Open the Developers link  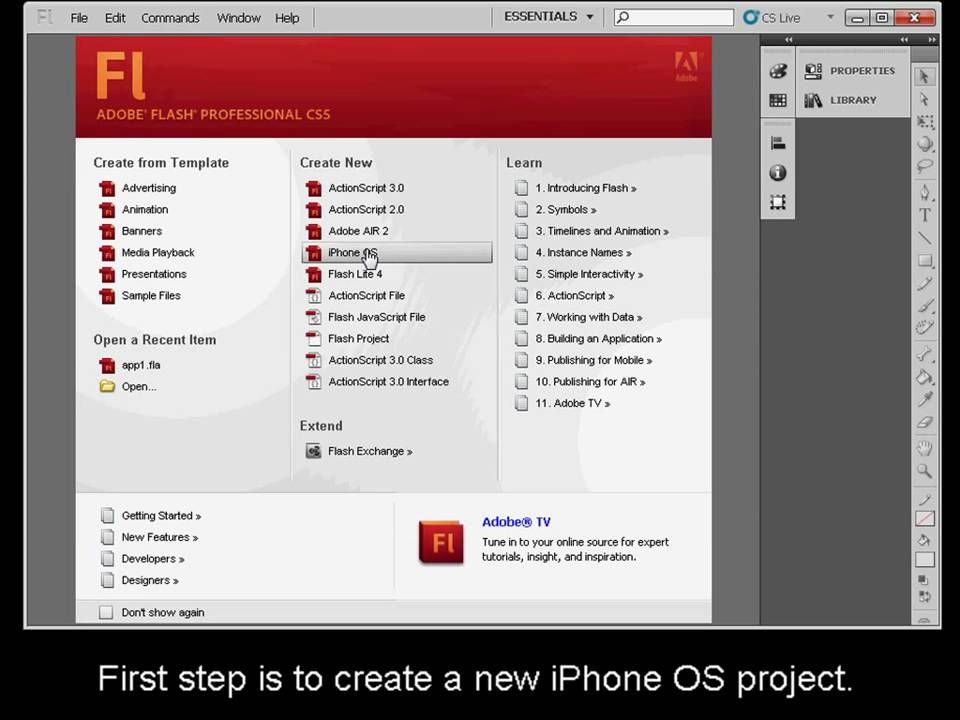(152, 558)
